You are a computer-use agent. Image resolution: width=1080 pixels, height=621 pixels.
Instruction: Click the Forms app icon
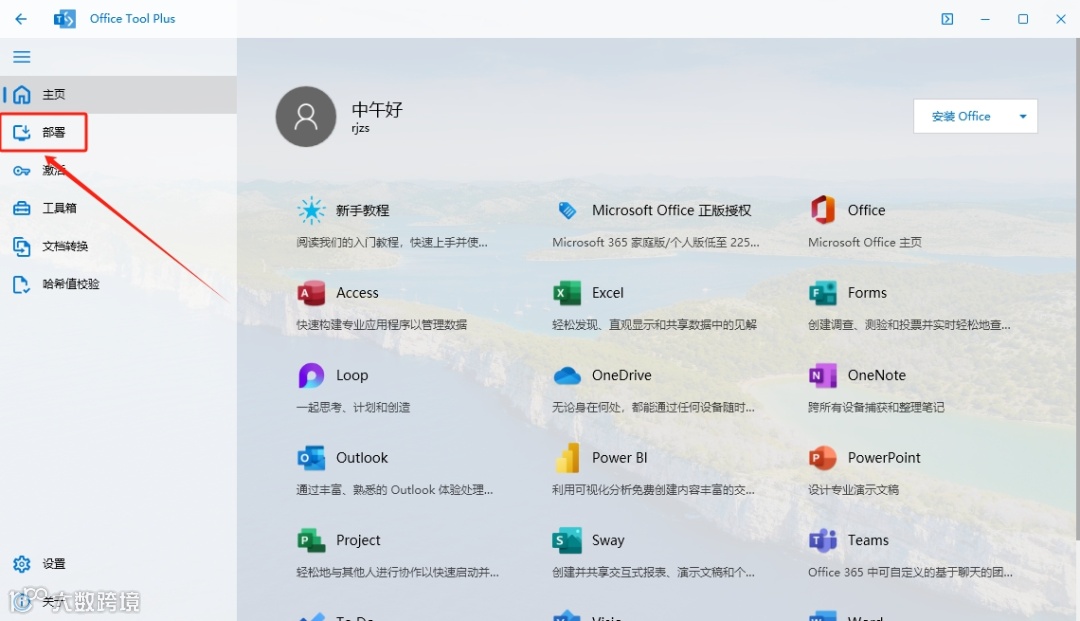822,293
